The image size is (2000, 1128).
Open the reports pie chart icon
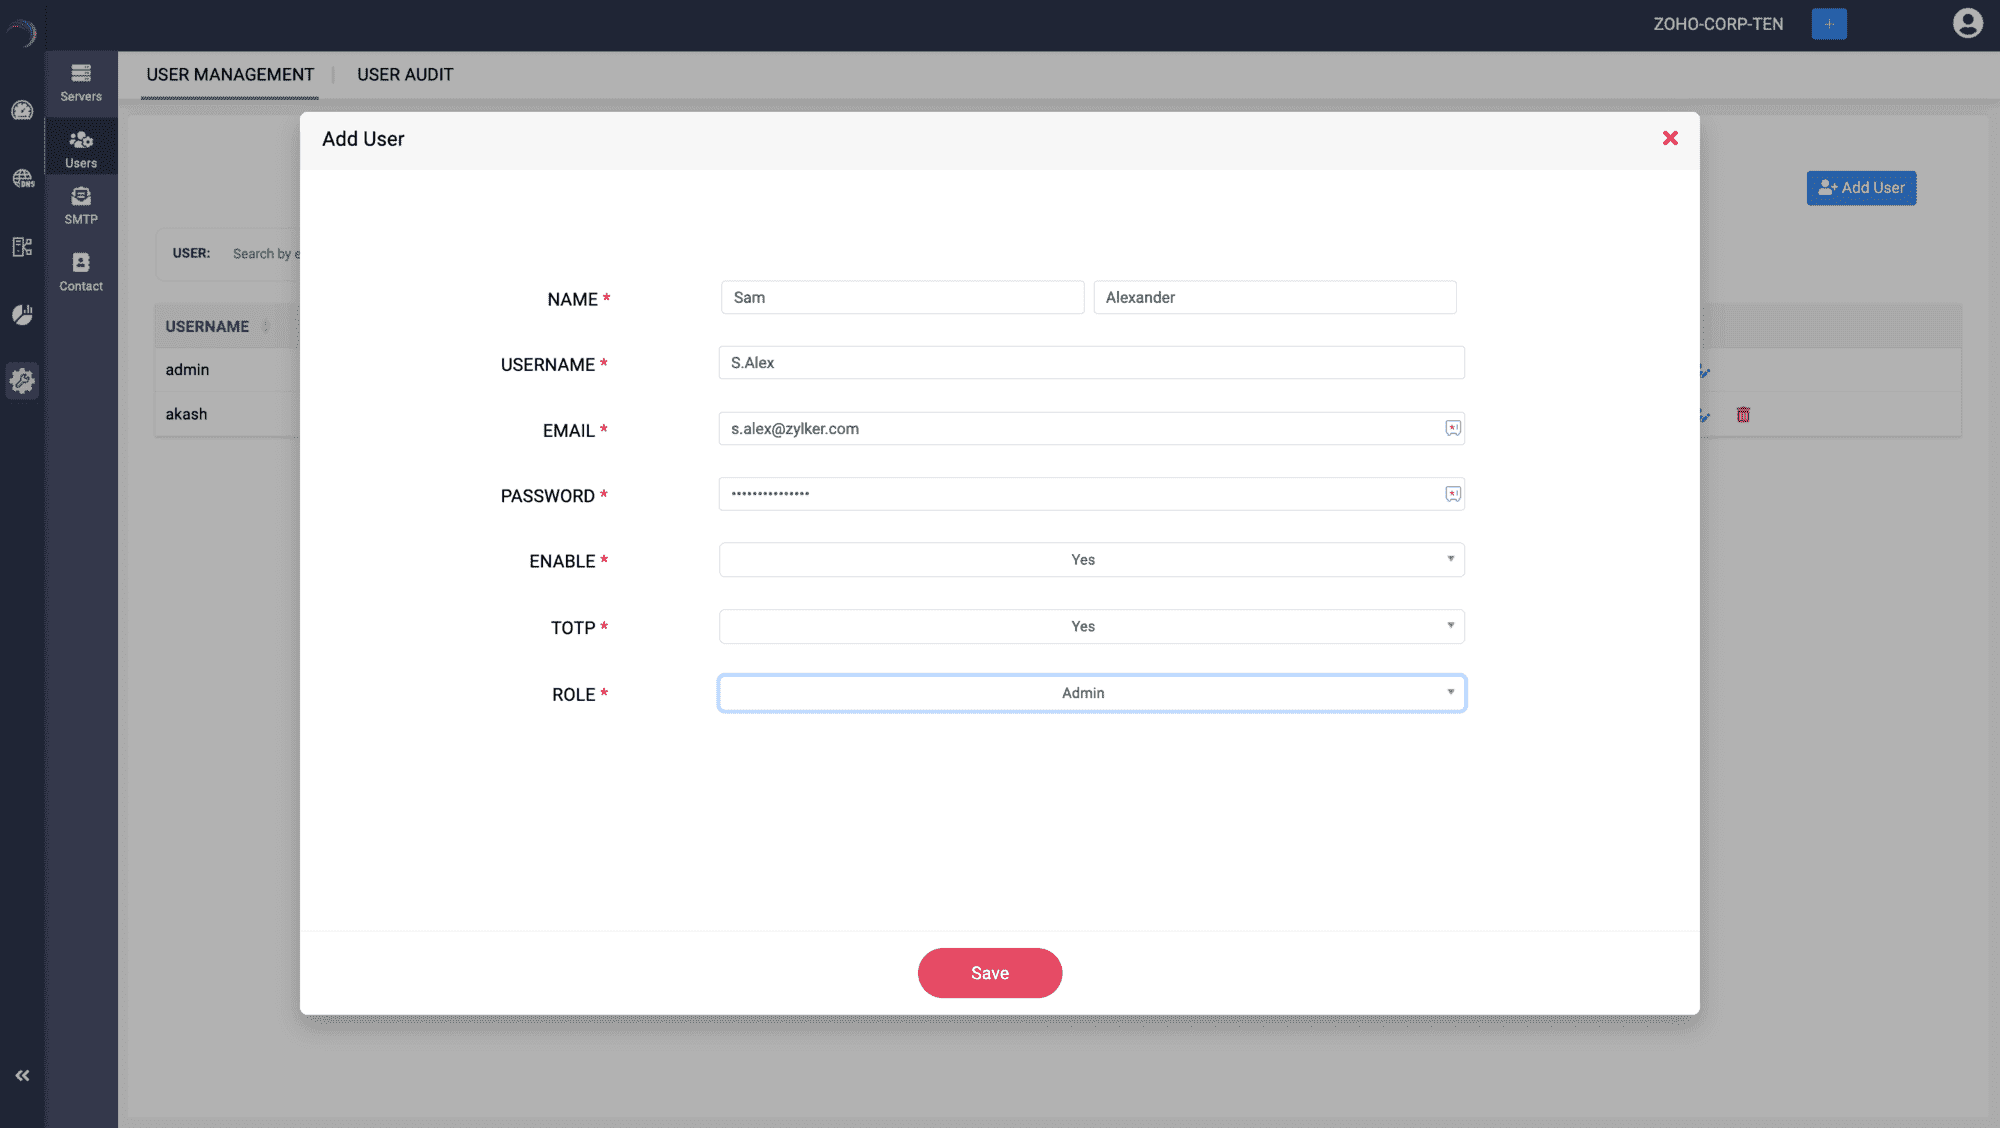[22, 314]
